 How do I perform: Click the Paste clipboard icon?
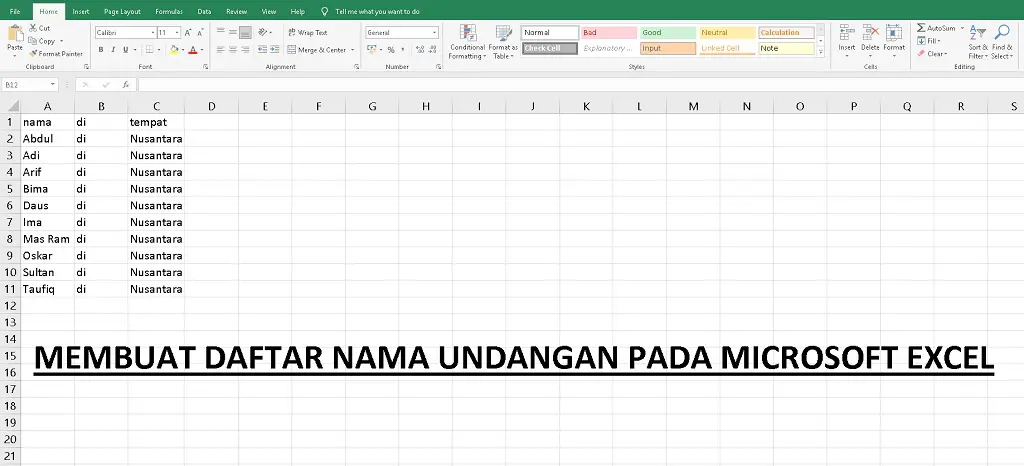point(15,33)
